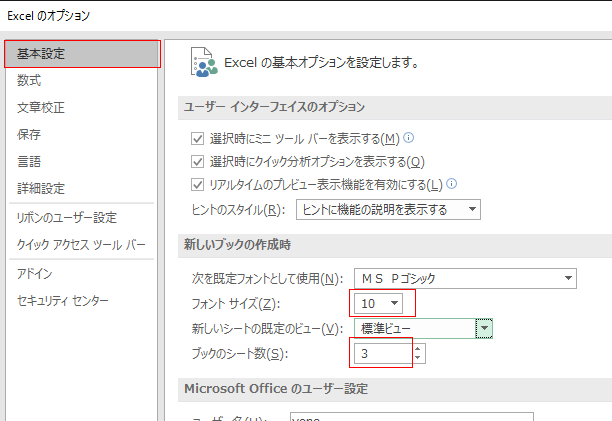
Task: Toggle mini toolbar on selection checkbox
Action: (196, 138)
